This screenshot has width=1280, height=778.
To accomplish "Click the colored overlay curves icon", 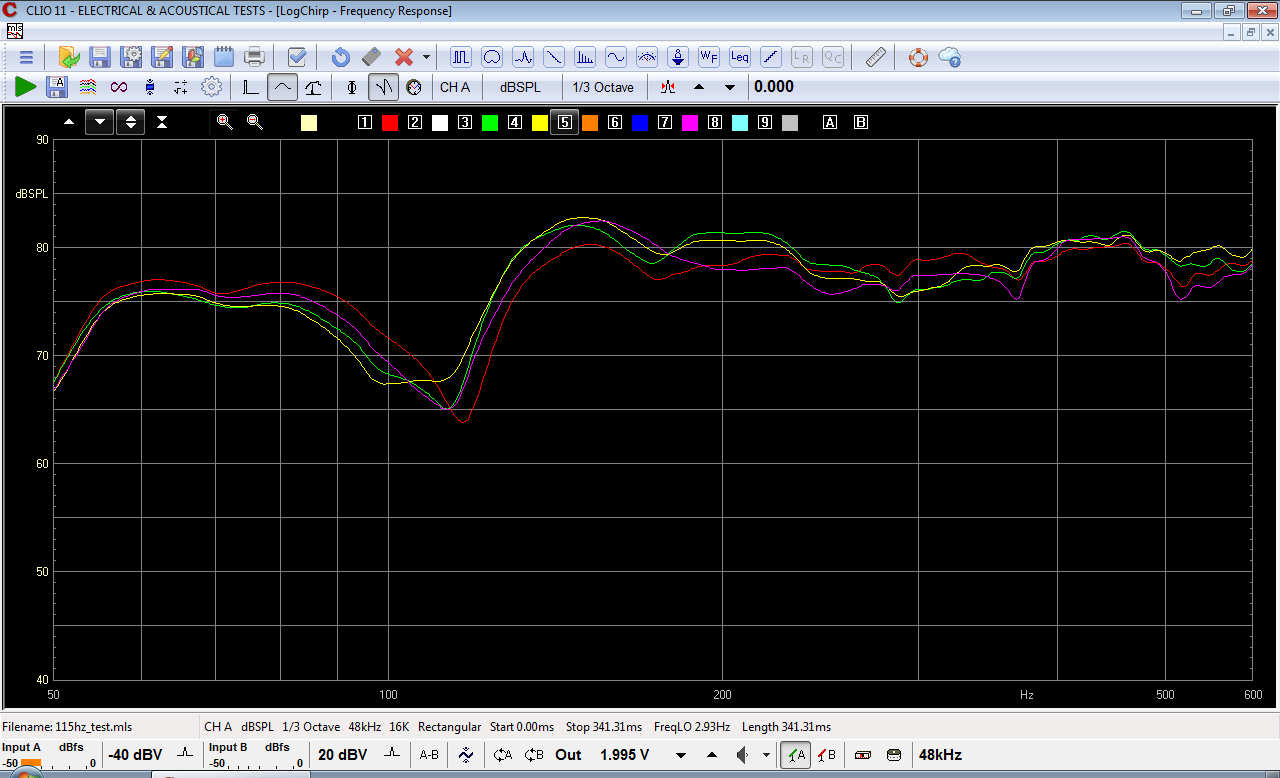I will 88,87.
